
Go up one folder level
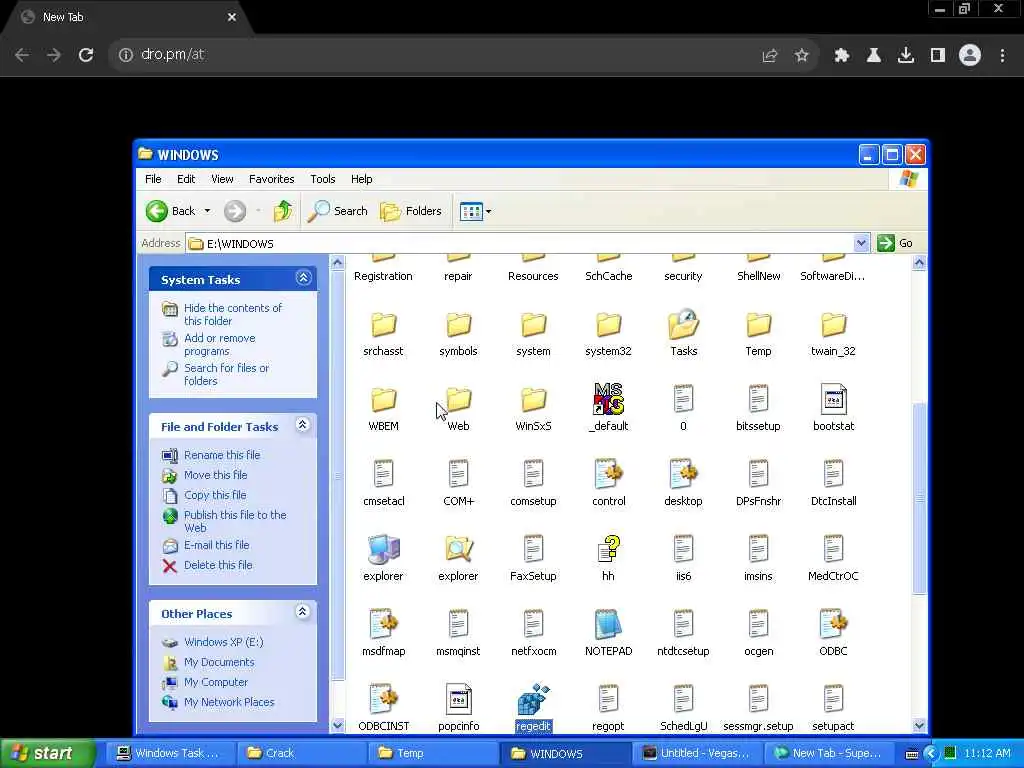(283, 211)
